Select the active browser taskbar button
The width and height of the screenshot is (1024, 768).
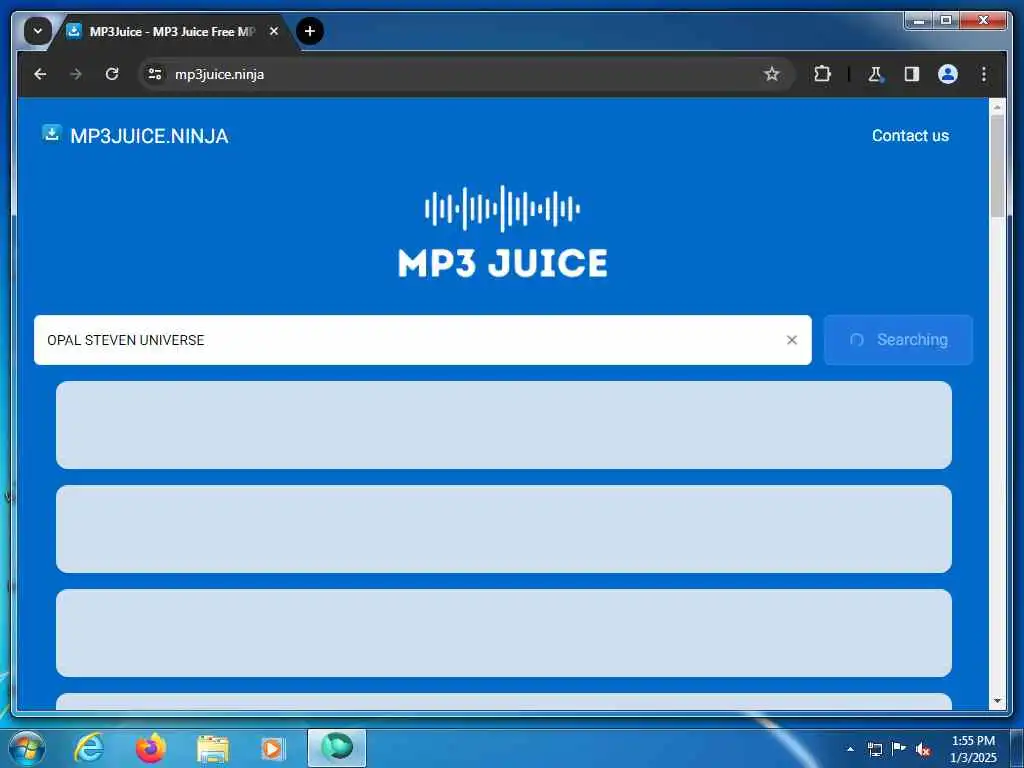337,748
